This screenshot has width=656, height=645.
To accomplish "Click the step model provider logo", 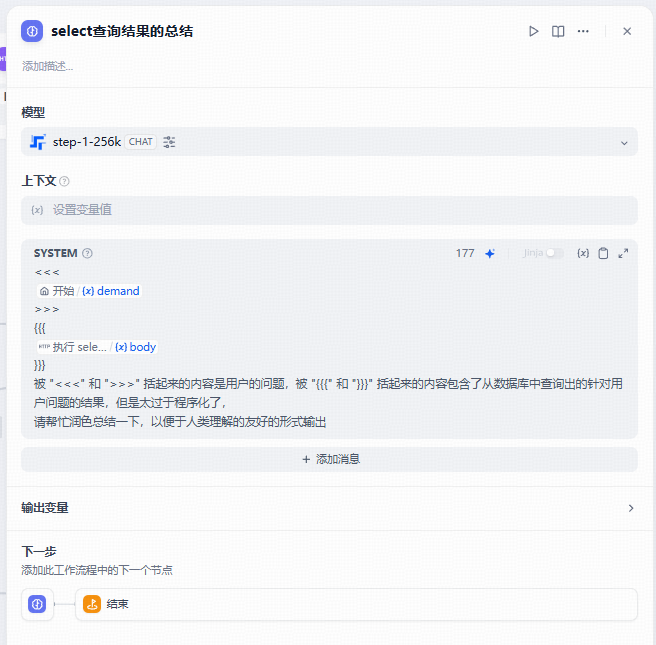I will coord(38,142).
